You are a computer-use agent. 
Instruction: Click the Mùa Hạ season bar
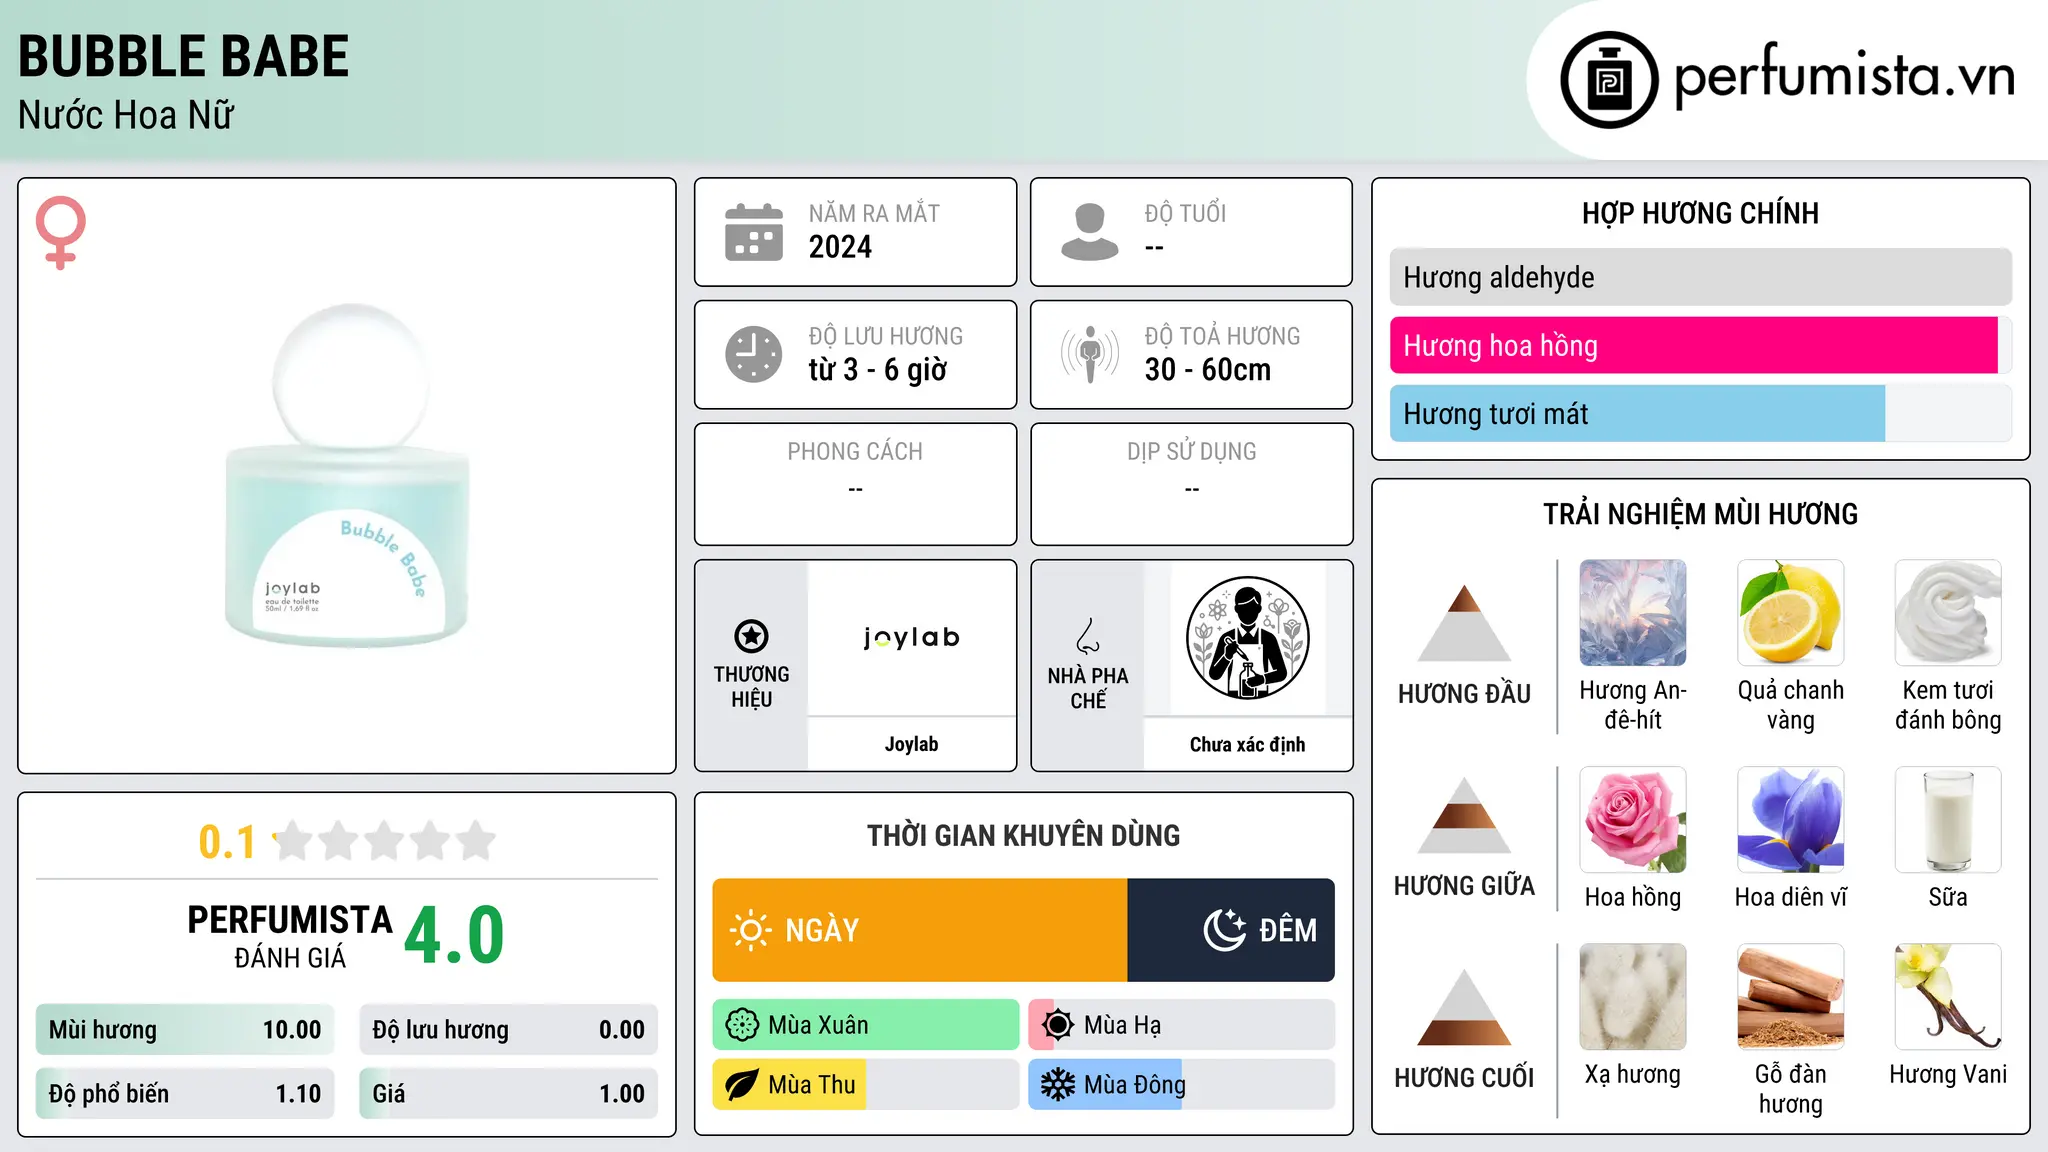point(1182,1025)
